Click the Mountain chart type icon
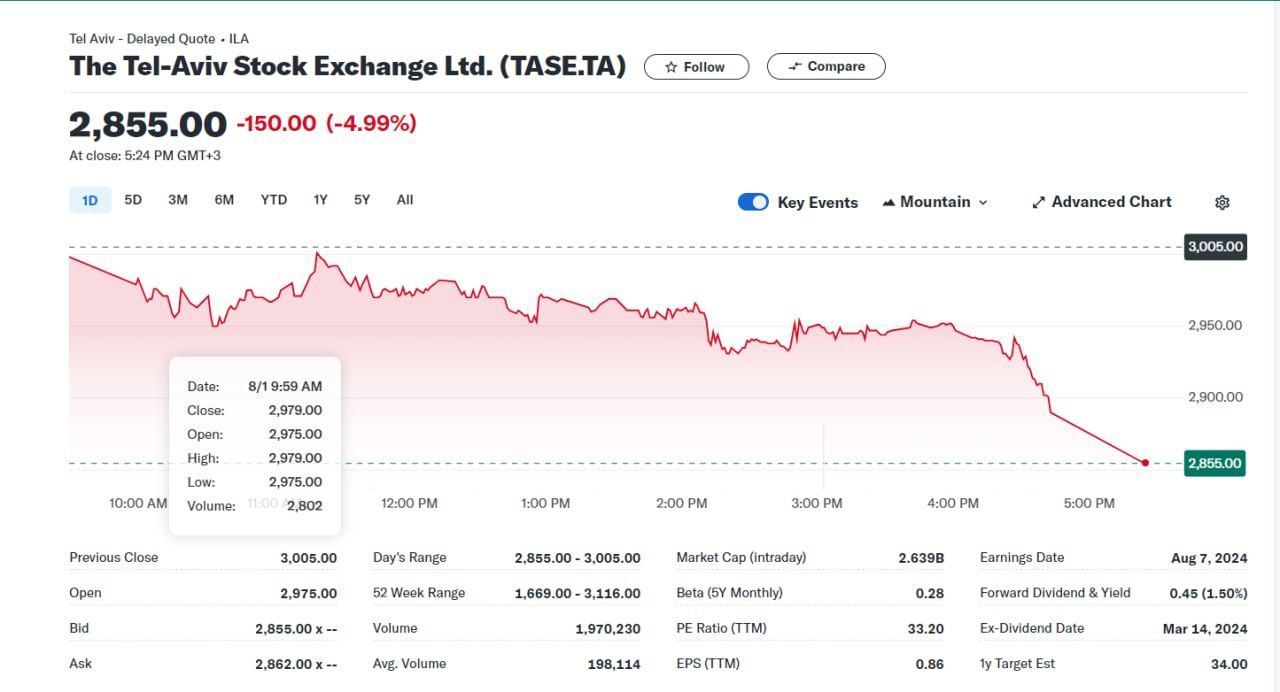Screen dimensions: 1280x692 pyautogui.click(x=888, y=202)
